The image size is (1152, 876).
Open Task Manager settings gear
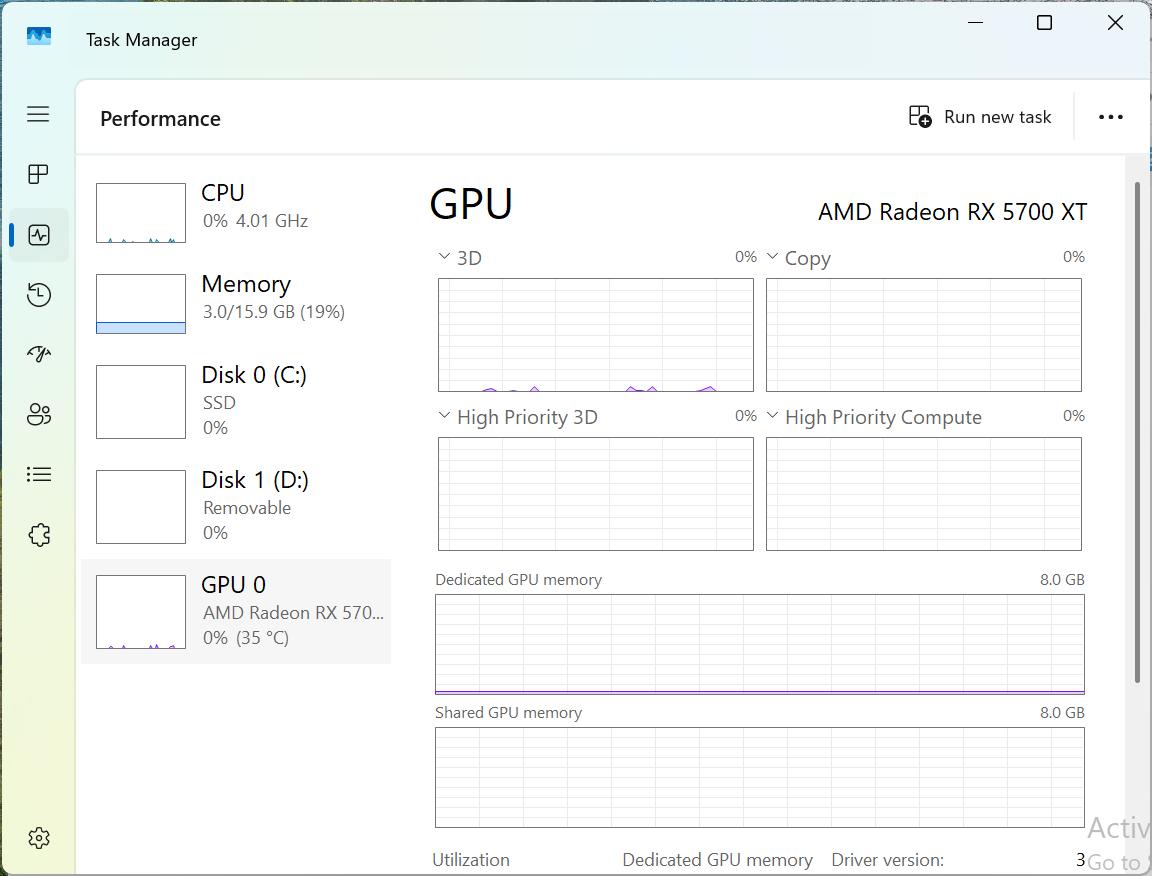click(x=38, y=838)
